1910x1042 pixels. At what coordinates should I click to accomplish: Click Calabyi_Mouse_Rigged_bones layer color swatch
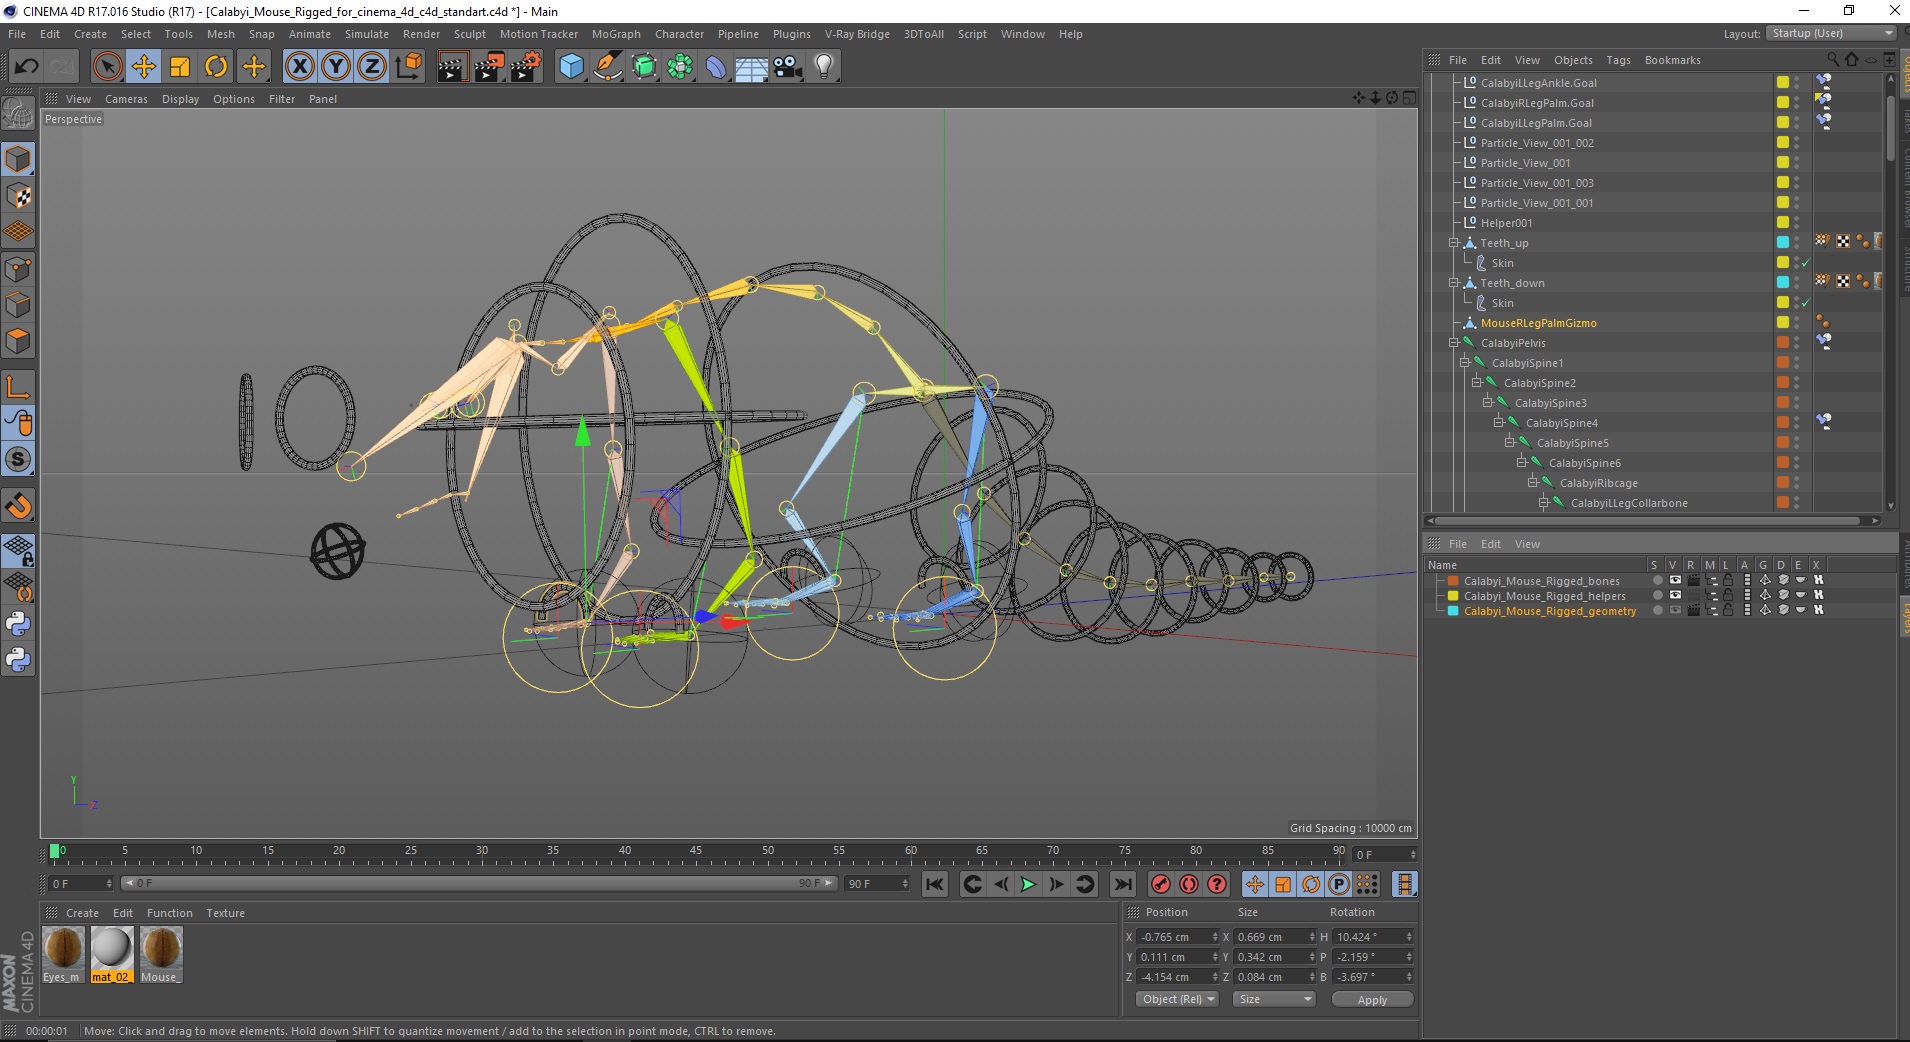(1453, 581)
